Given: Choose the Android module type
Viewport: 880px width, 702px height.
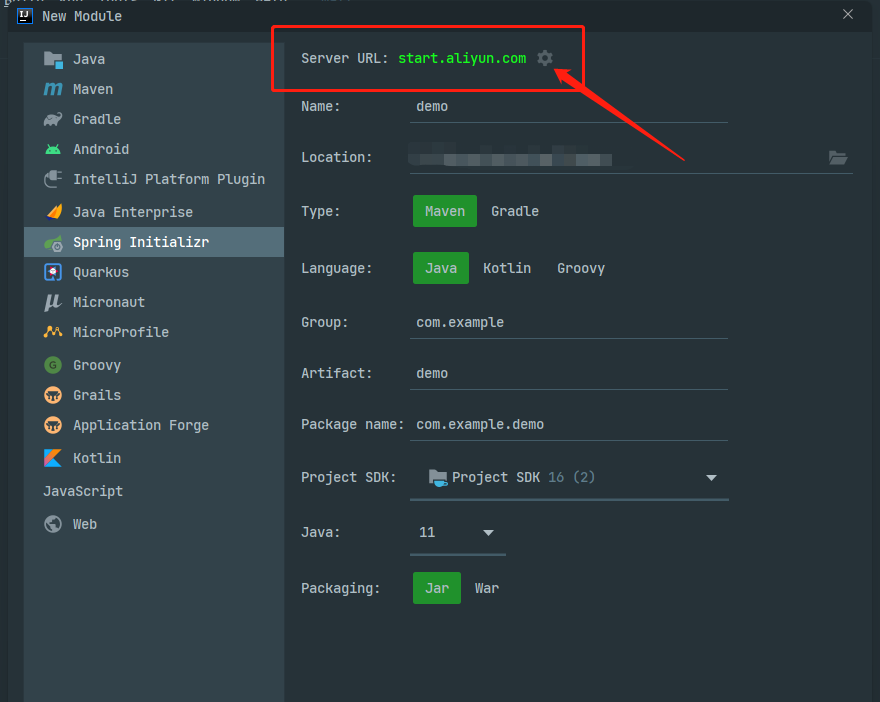Looking at the screenshot, I should point(99,148).
